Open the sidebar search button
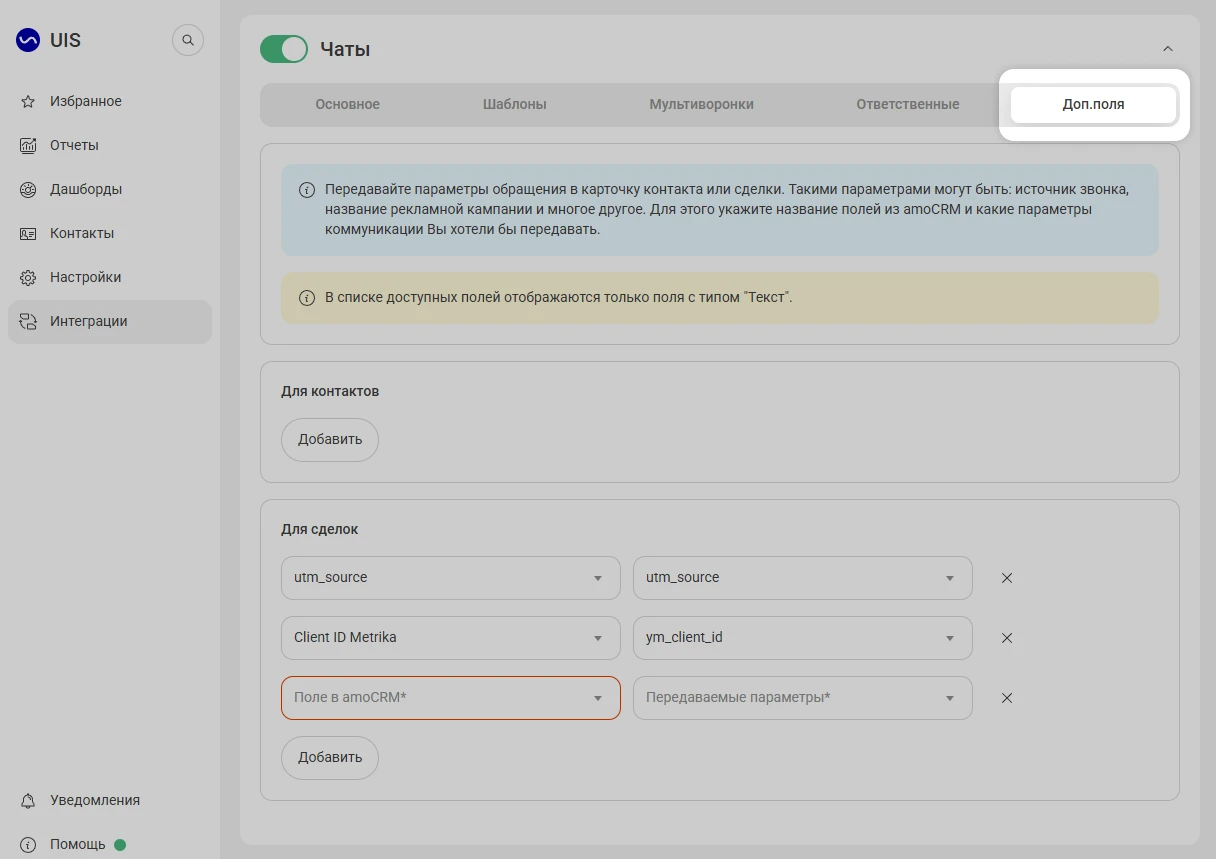This screenshot has height=859, width=1216. click(x=188, y=41)
